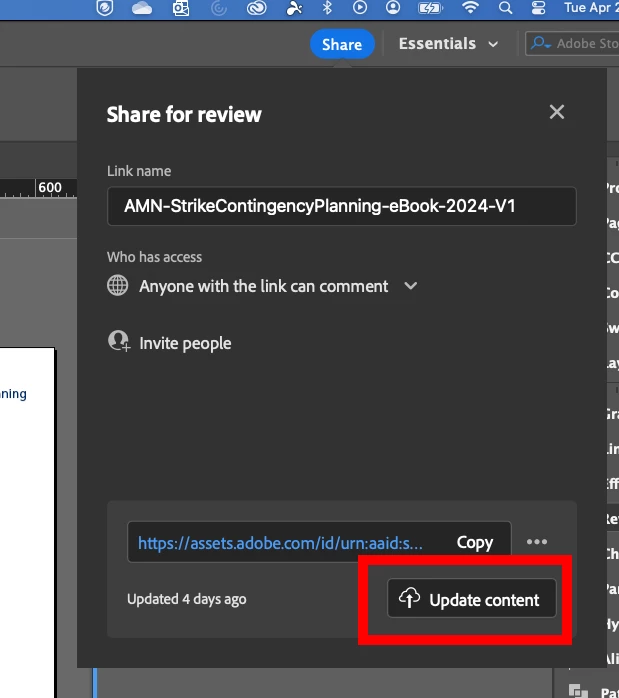Click the 'Updated 4 days ago' text
The height and width of the screenshot is (698, 619).
[x=186, y=599]
